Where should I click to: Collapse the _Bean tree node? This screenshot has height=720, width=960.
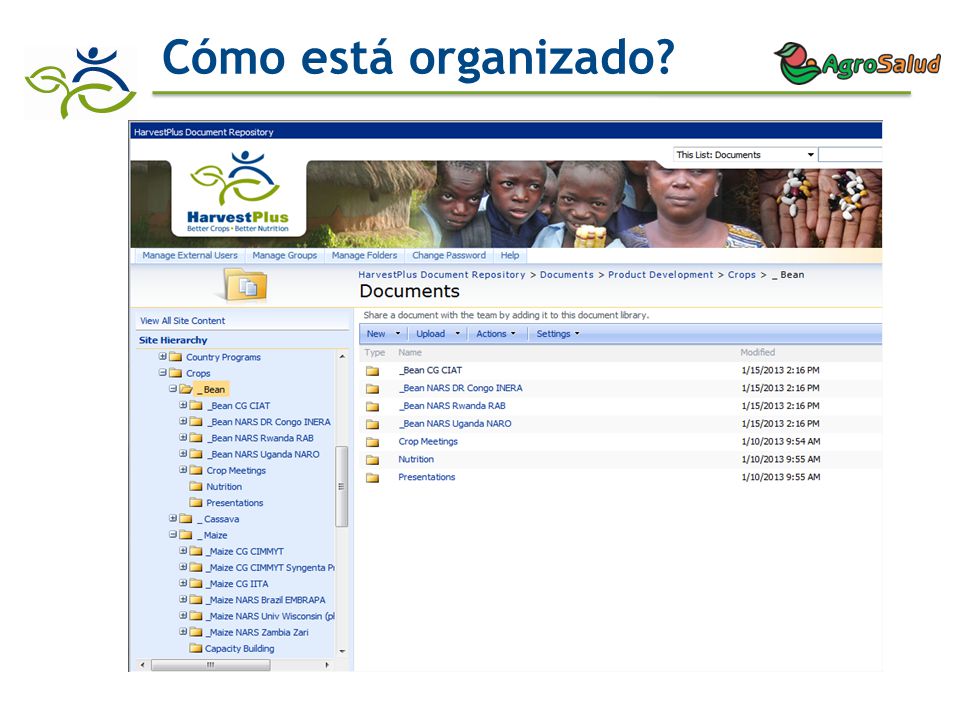173,389
